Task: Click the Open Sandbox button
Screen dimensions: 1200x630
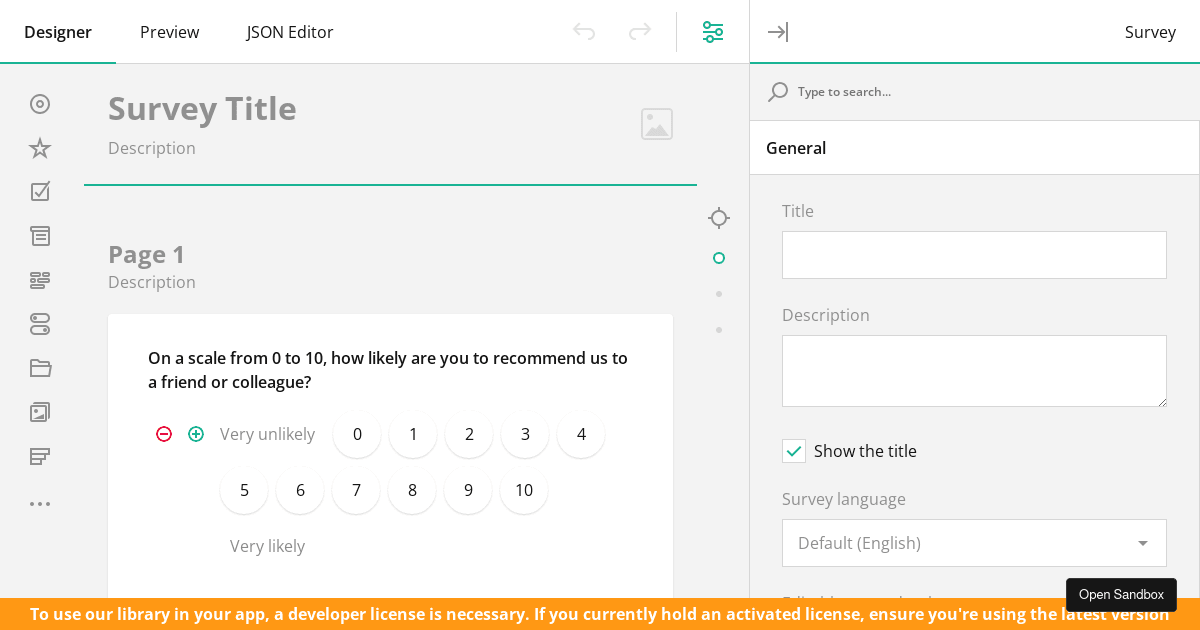Action: pyautogui.click(x=1121, y=595)
